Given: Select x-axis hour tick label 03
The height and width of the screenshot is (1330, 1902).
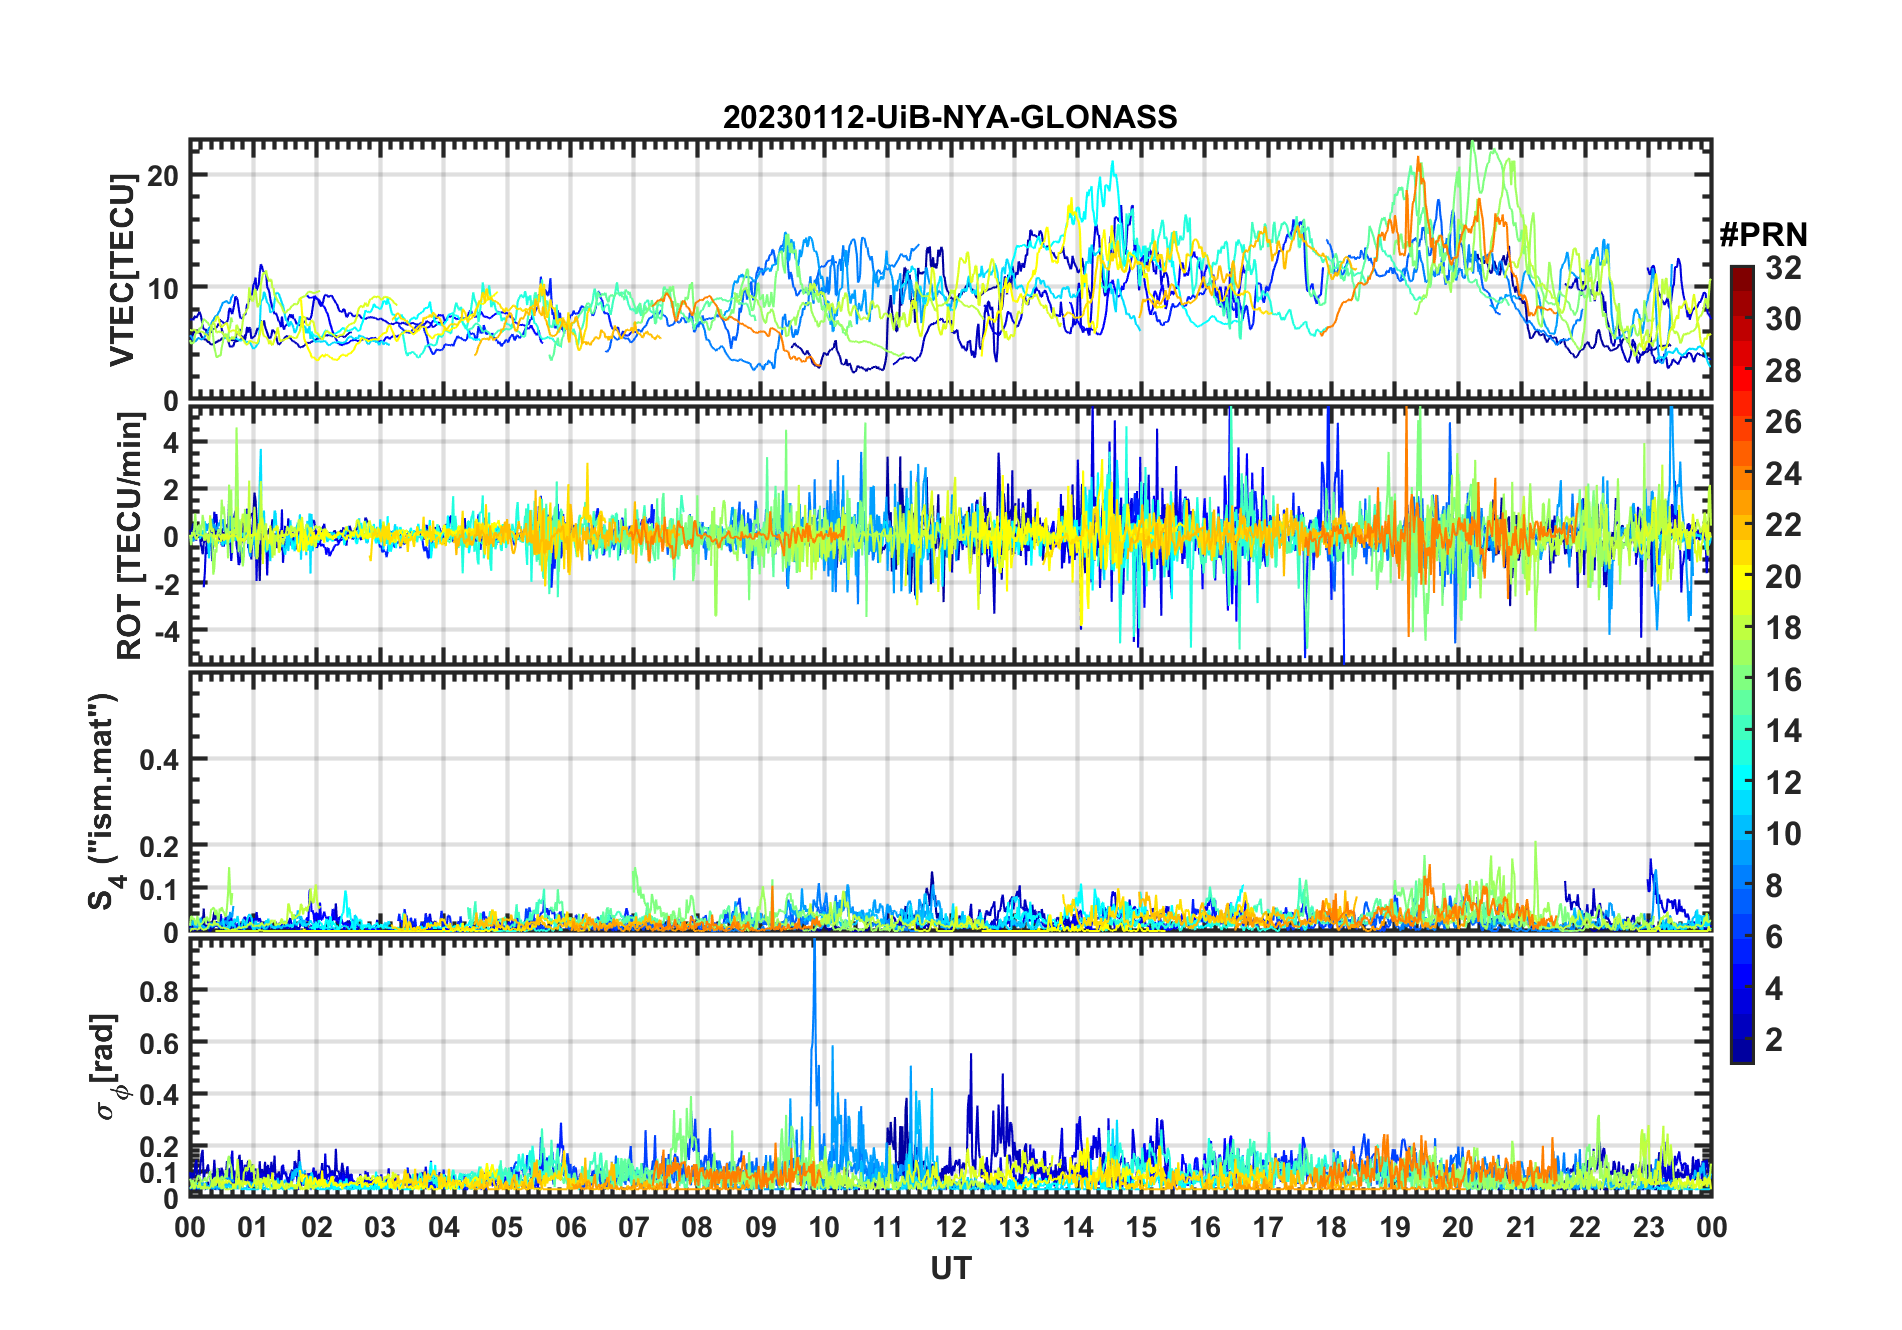Looking at the screenshot, I should tap(380, 1227).
